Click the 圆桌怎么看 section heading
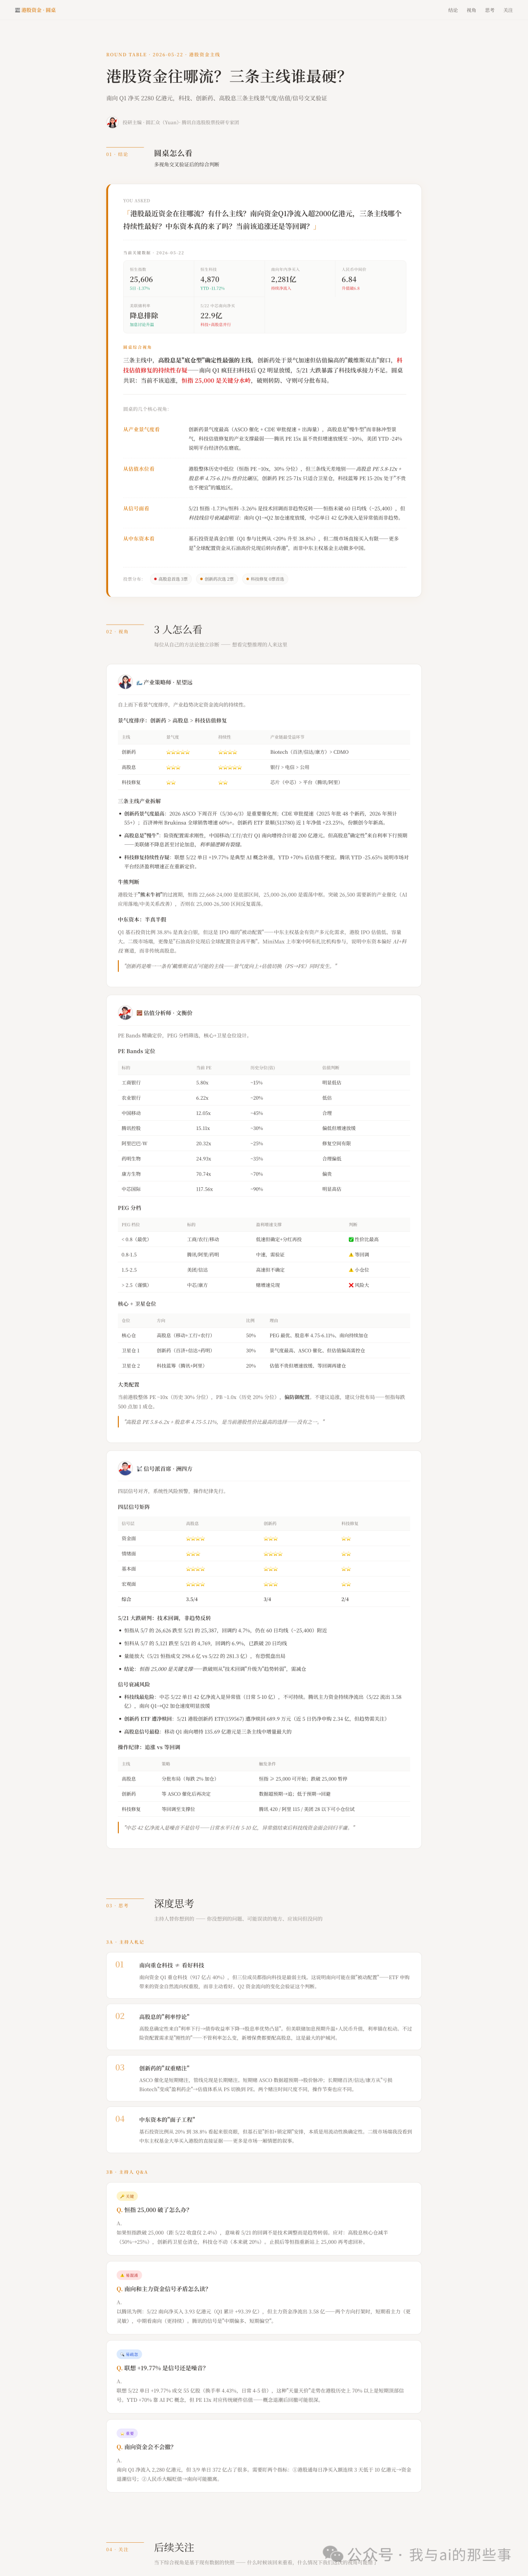 tap(173, 153)
